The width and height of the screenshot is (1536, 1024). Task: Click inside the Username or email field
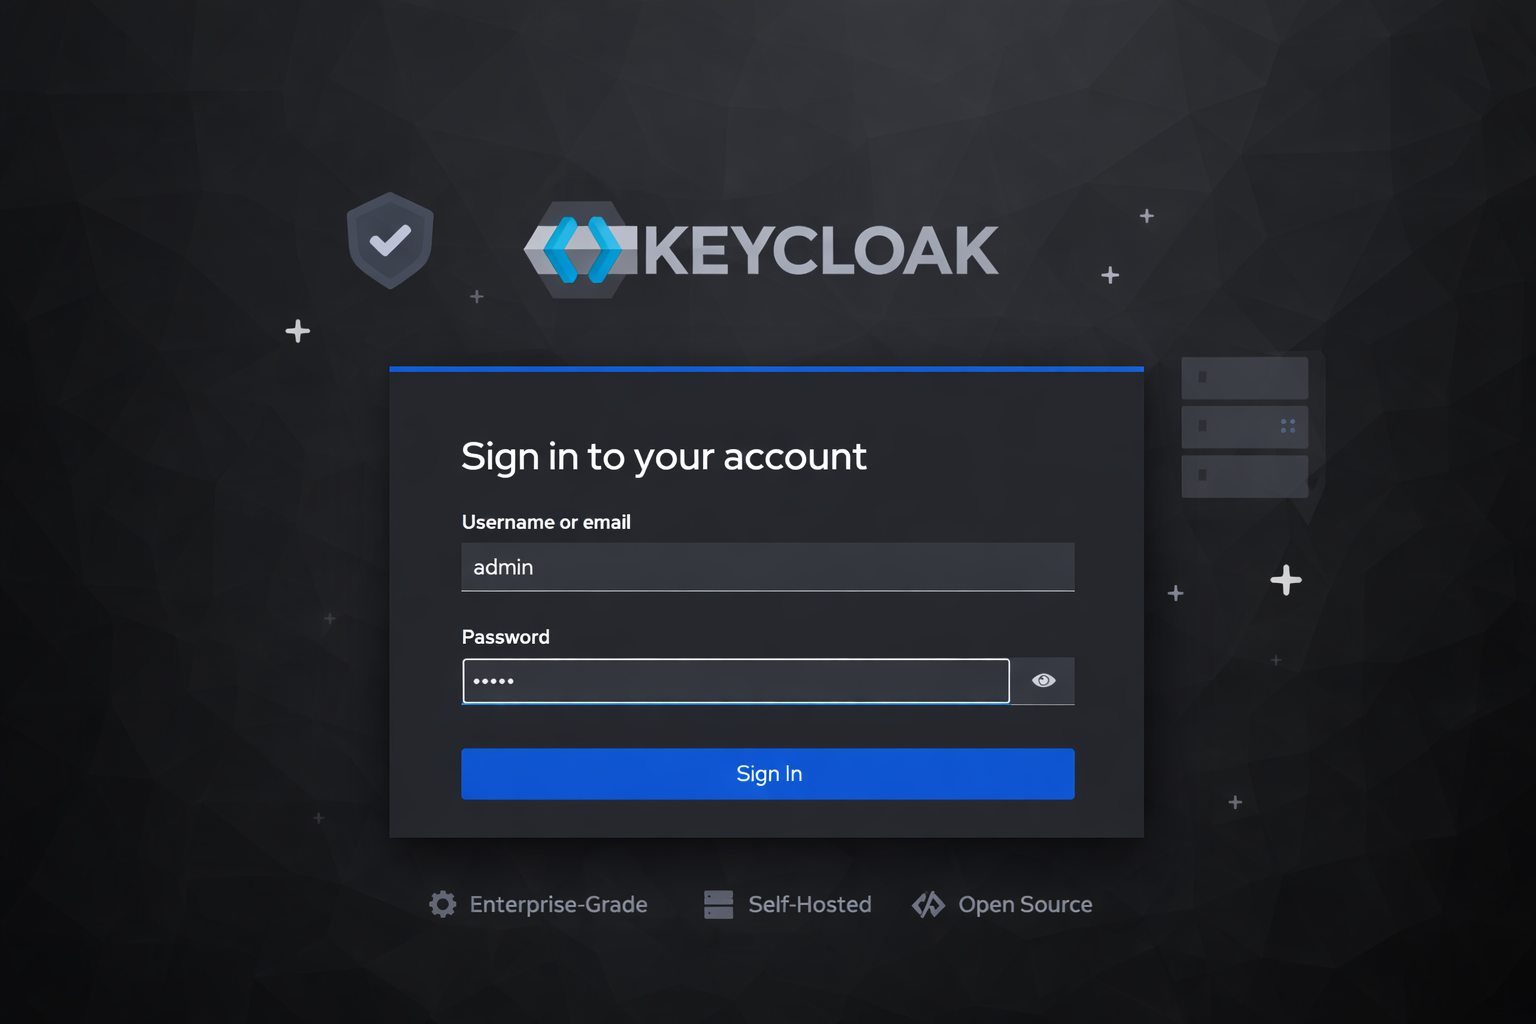click(x=767, y=567)
